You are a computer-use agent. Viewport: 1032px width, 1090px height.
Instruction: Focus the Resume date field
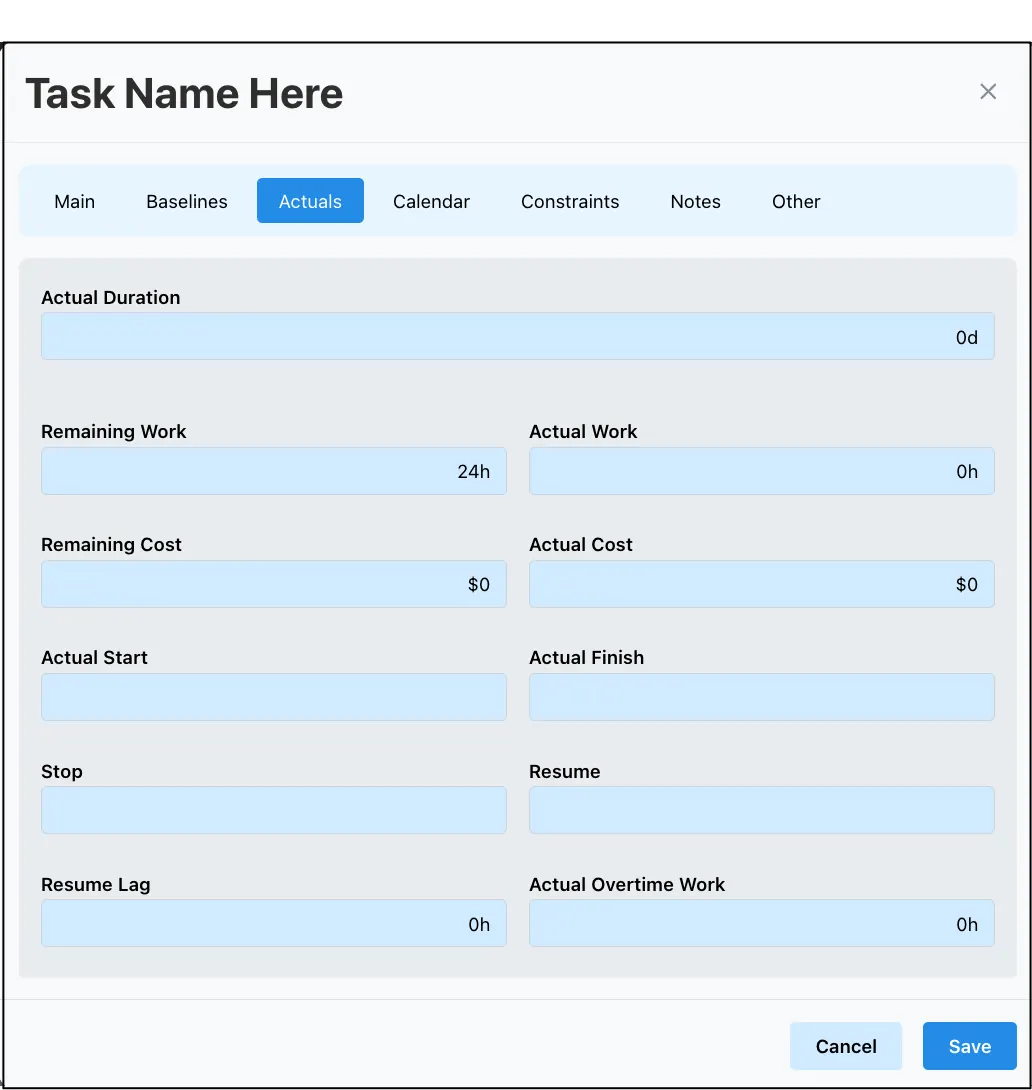coord(762,810)
